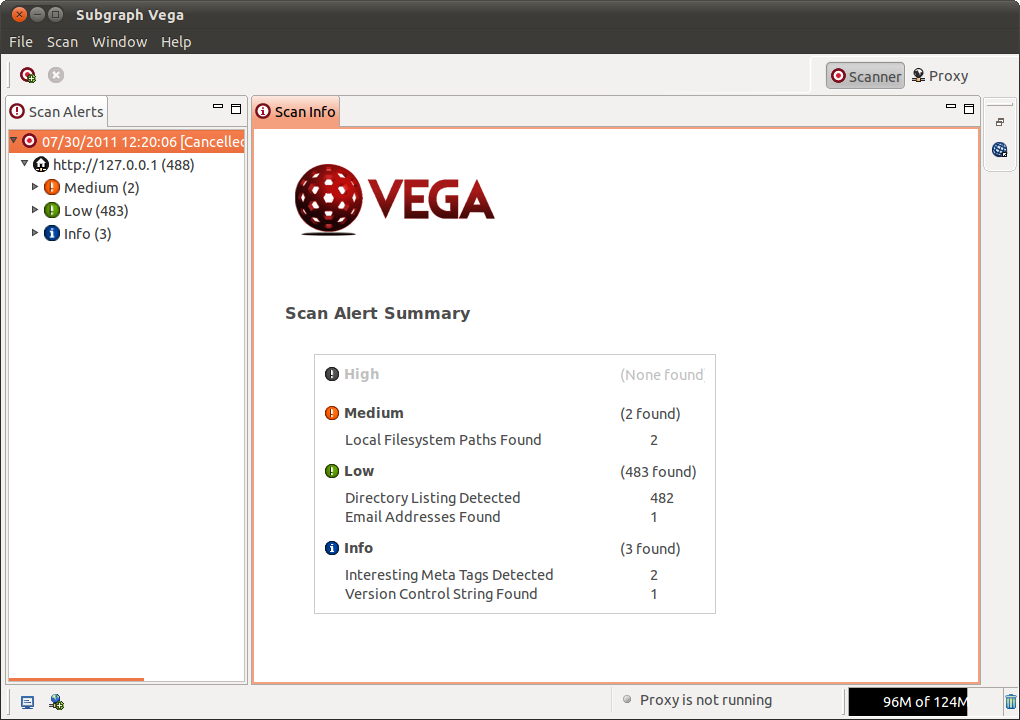Click the restore icon in right sidebar
The width and height of the screenshot is (1020, 720).
coord(1000,122)
